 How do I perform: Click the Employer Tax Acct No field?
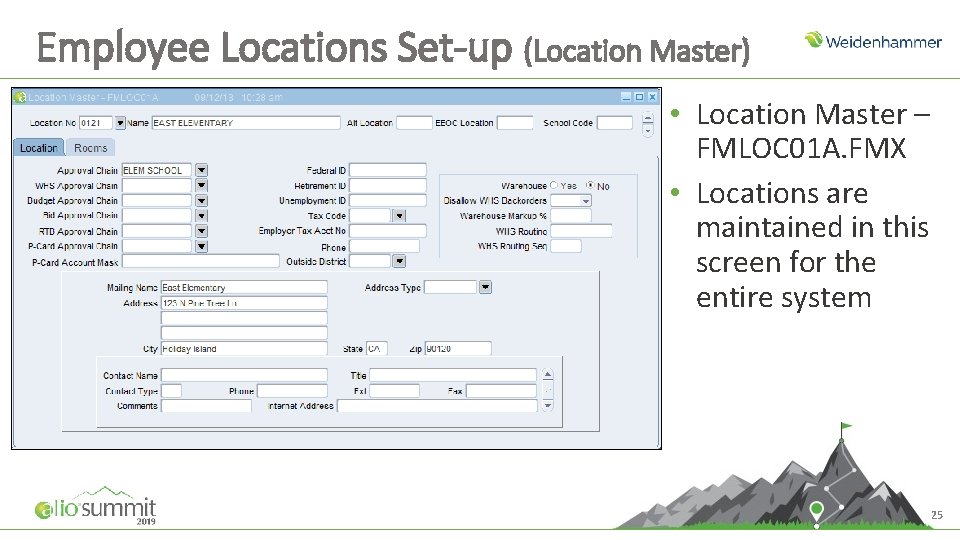pyautogui.click(x=388, y=231)
